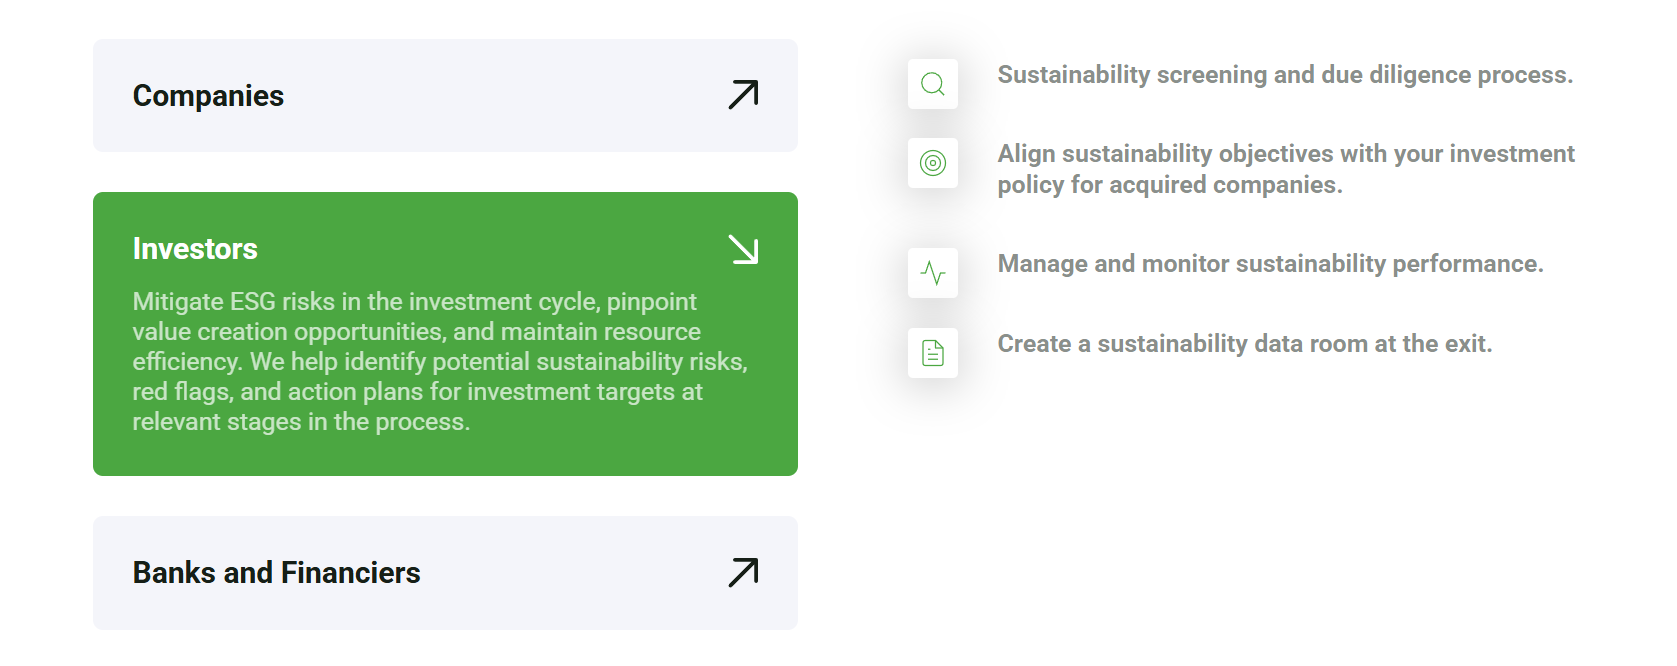Select the Investors heading
This screenshot has height=666, width=1677.
[x=195, y=249]
